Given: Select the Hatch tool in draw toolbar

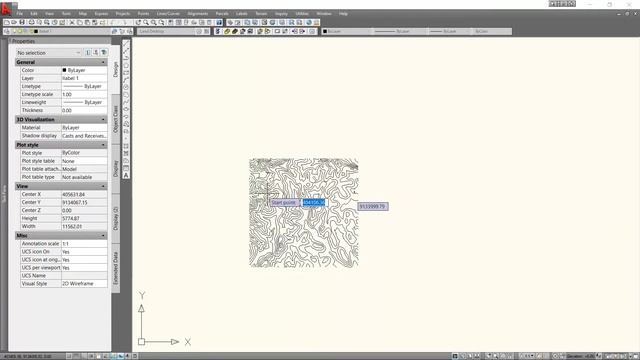Looking at the screenshot, I should click(126, 146).
